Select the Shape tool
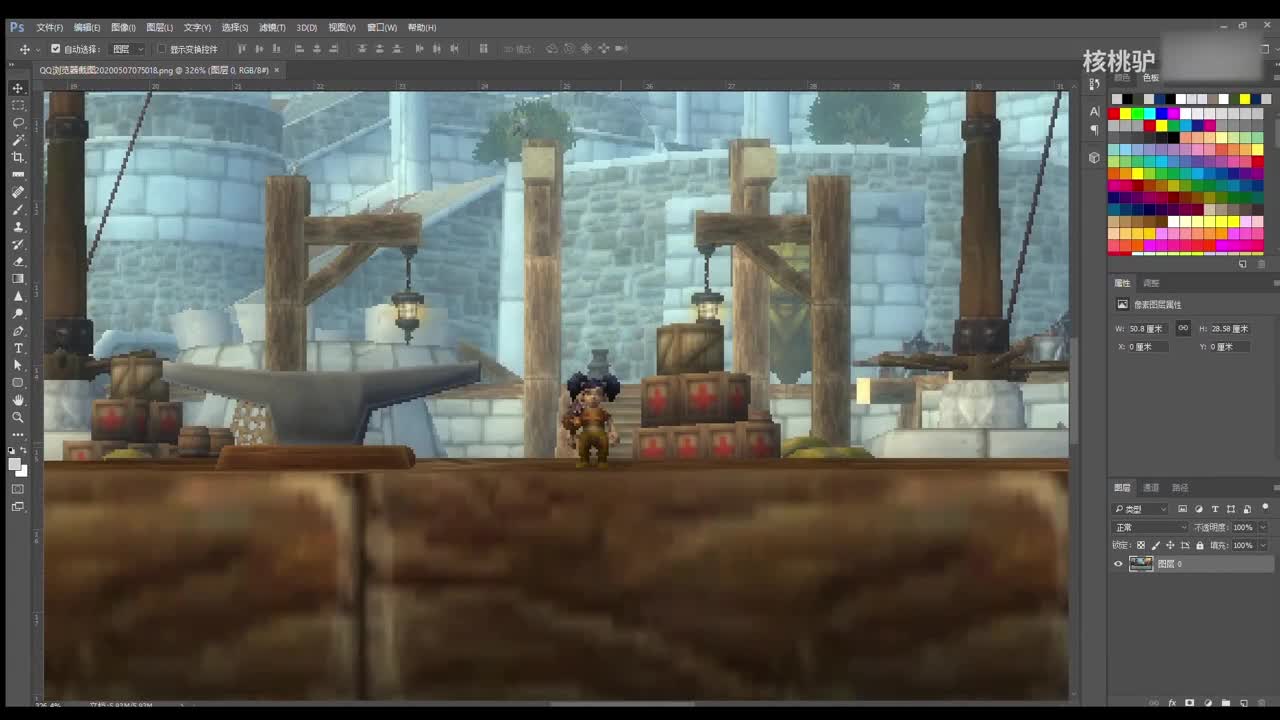This screenshot has width=1280, height=720. coord(18,383)
